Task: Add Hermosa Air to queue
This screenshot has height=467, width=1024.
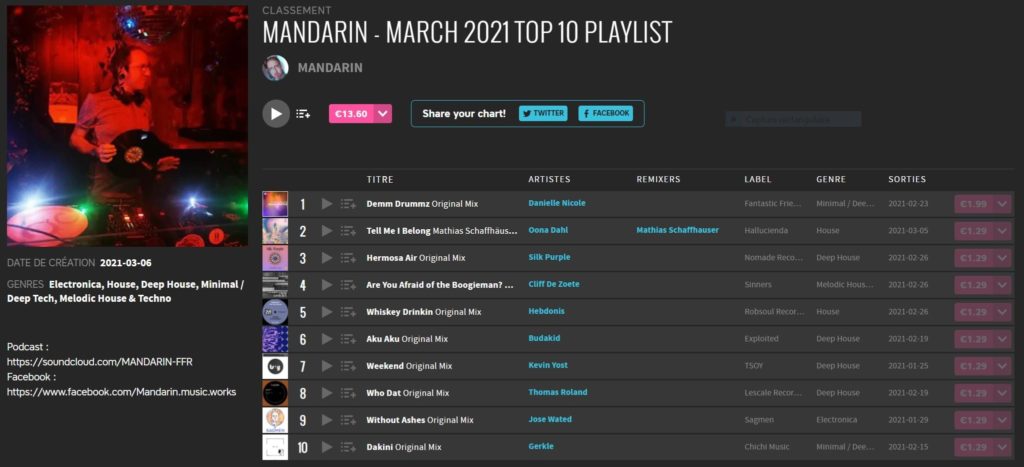Action: coord(348,258)
